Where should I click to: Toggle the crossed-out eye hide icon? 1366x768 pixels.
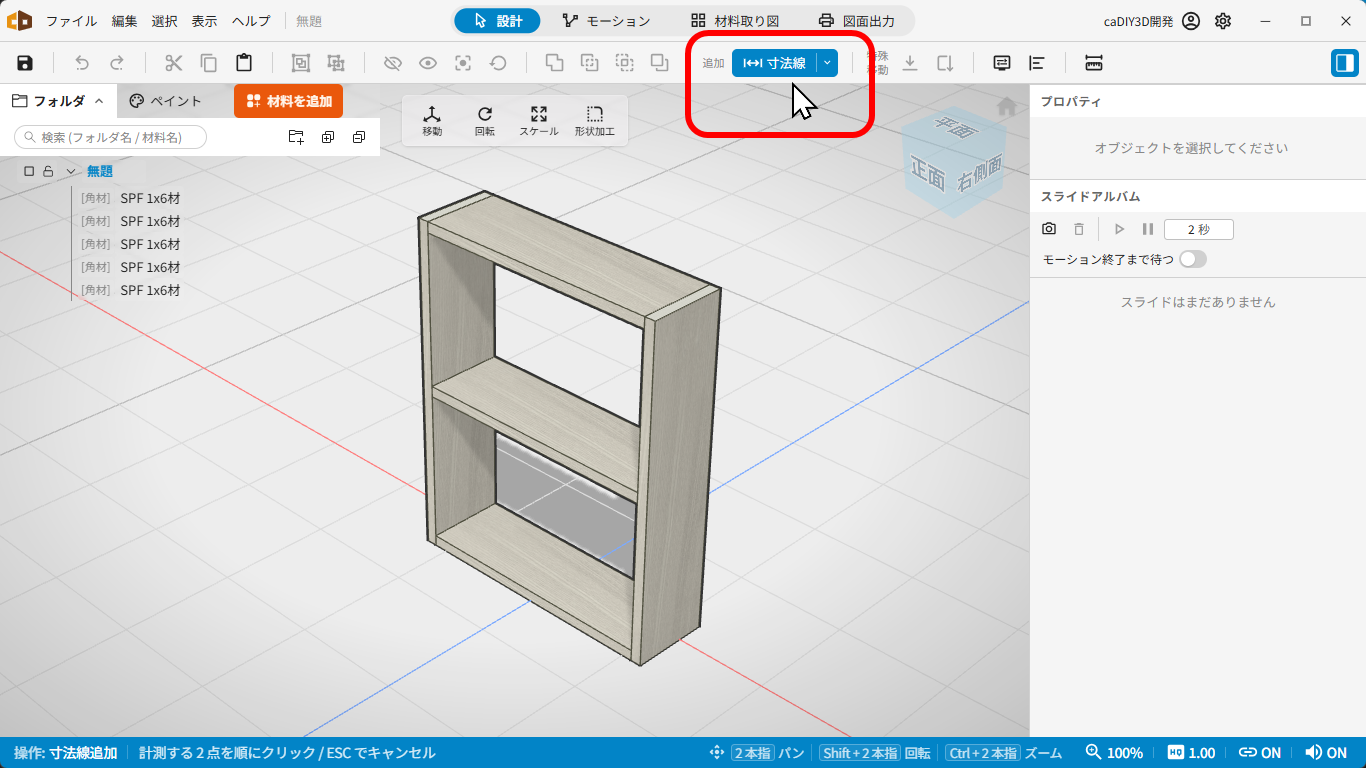tap(393, 63)
